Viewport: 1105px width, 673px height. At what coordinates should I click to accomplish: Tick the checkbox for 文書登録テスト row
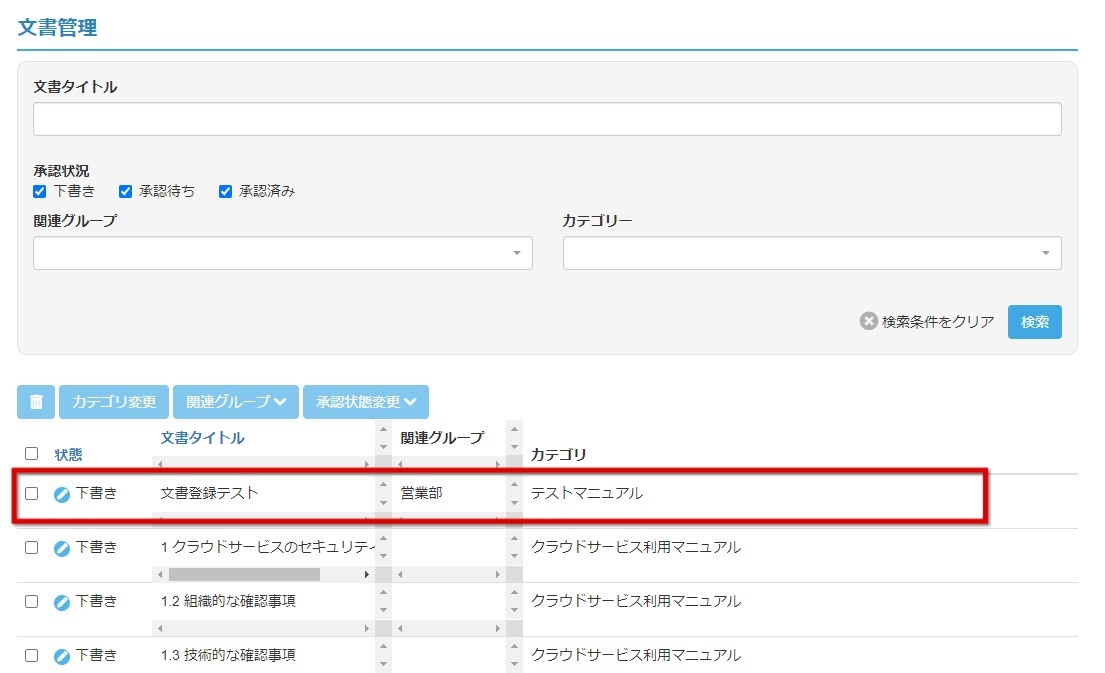click(x=31, y=493)
